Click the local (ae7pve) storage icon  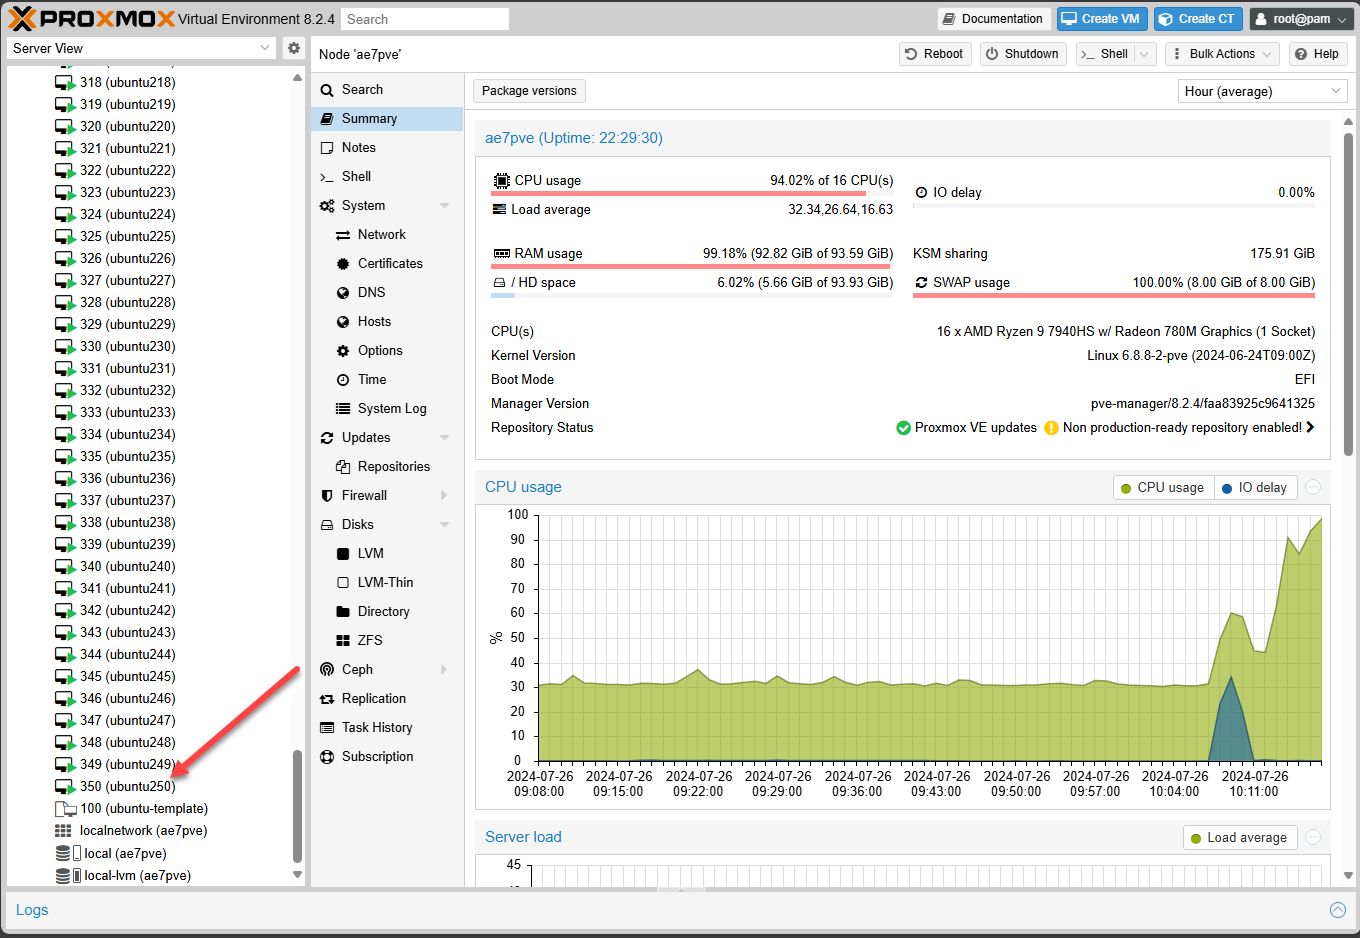pos(68,854)
